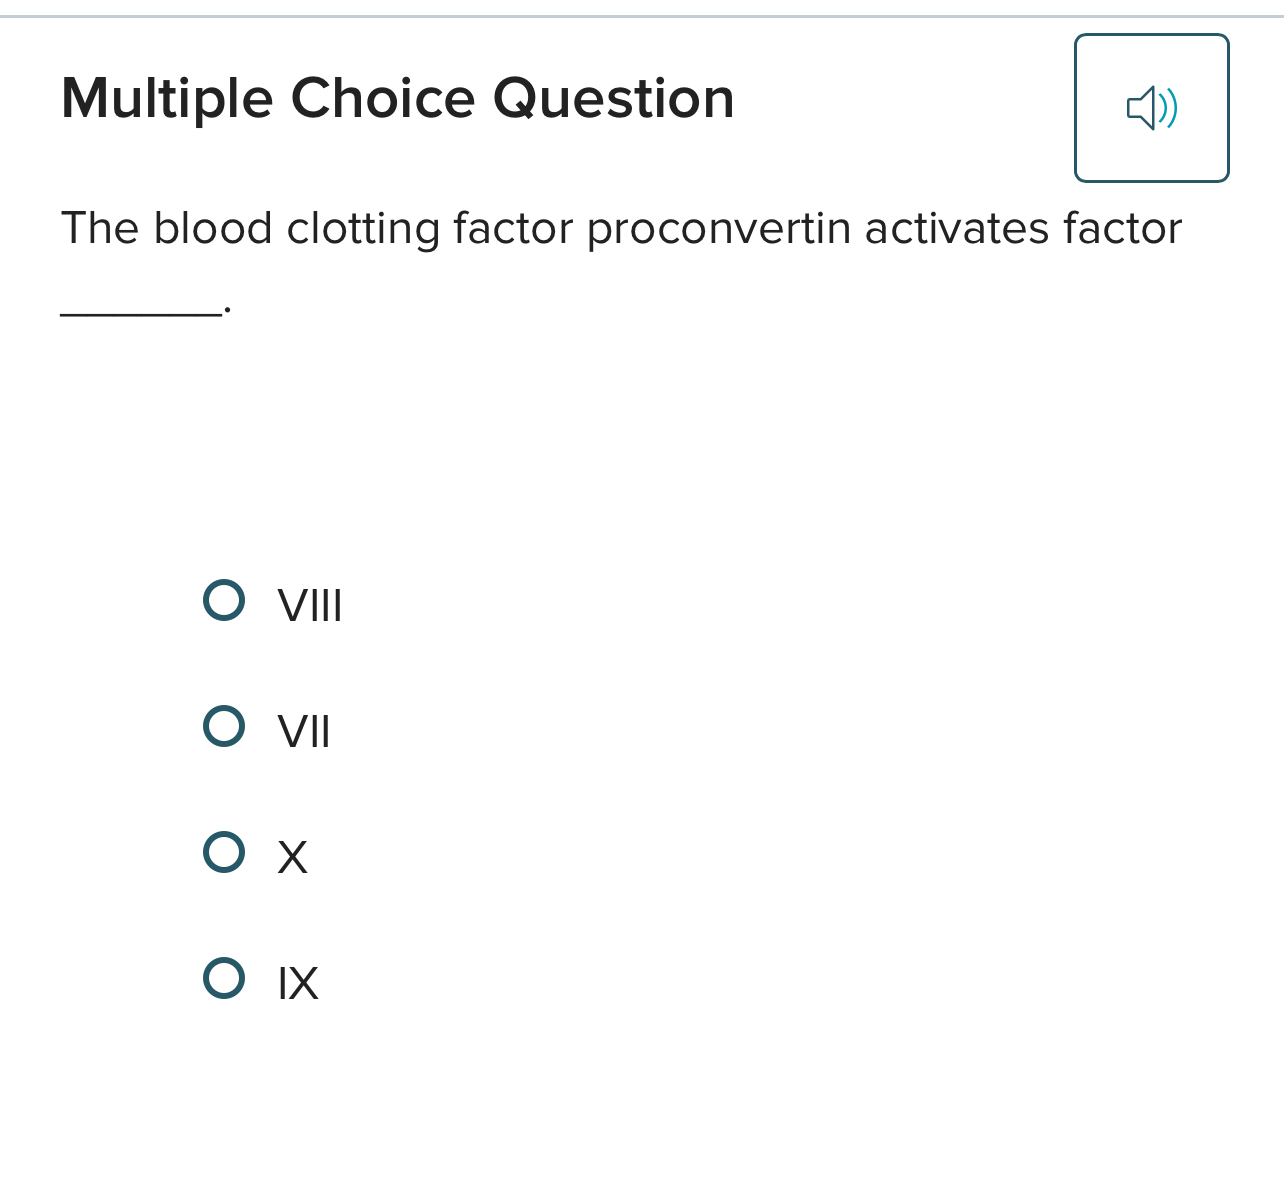This screenshot has height=1177, width=1284.
Task: Select the VIII radio button
Action: tap(224, 601)
